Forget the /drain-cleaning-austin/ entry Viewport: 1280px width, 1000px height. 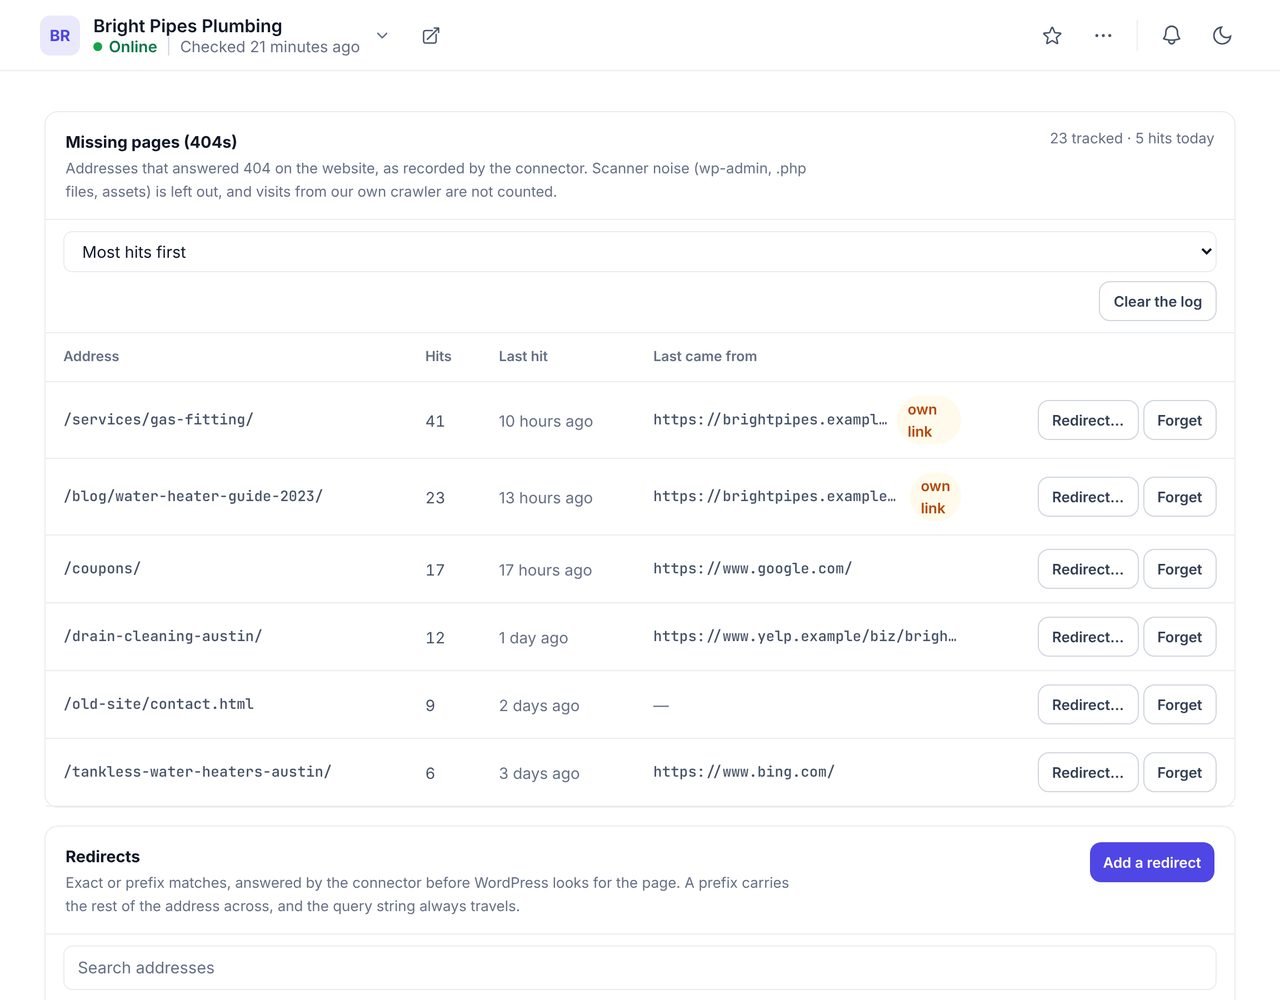point(1180,637)
